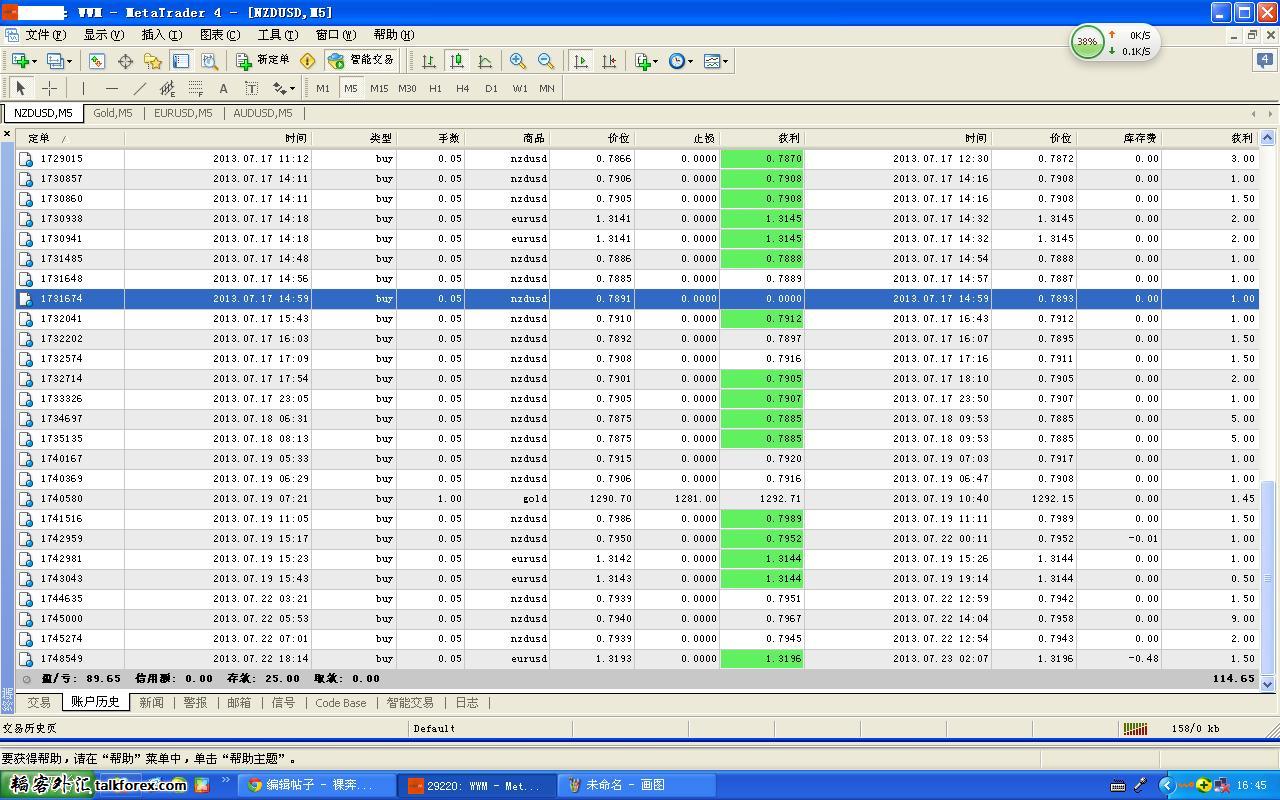Toggle the 智能交易 auto trading button
Image resolution: width=1280 pixels, height=800 pixels.
pyautogui.click(x=361, y=61)
